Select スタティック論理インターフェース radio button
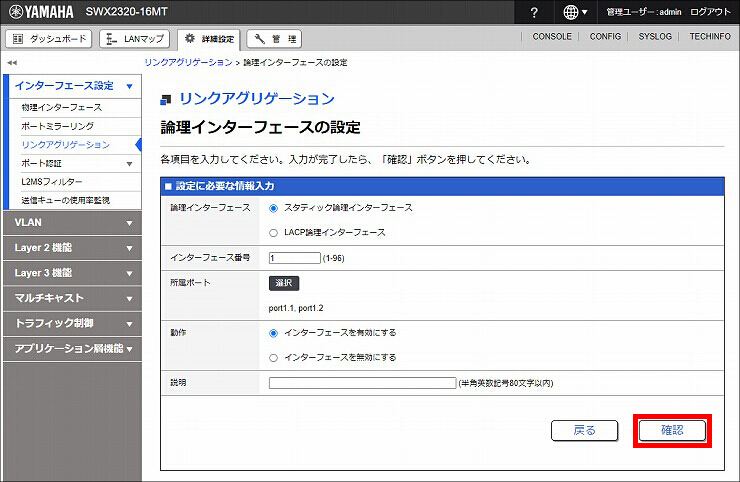Screen dimensions: 740x482 pos(273,208)
